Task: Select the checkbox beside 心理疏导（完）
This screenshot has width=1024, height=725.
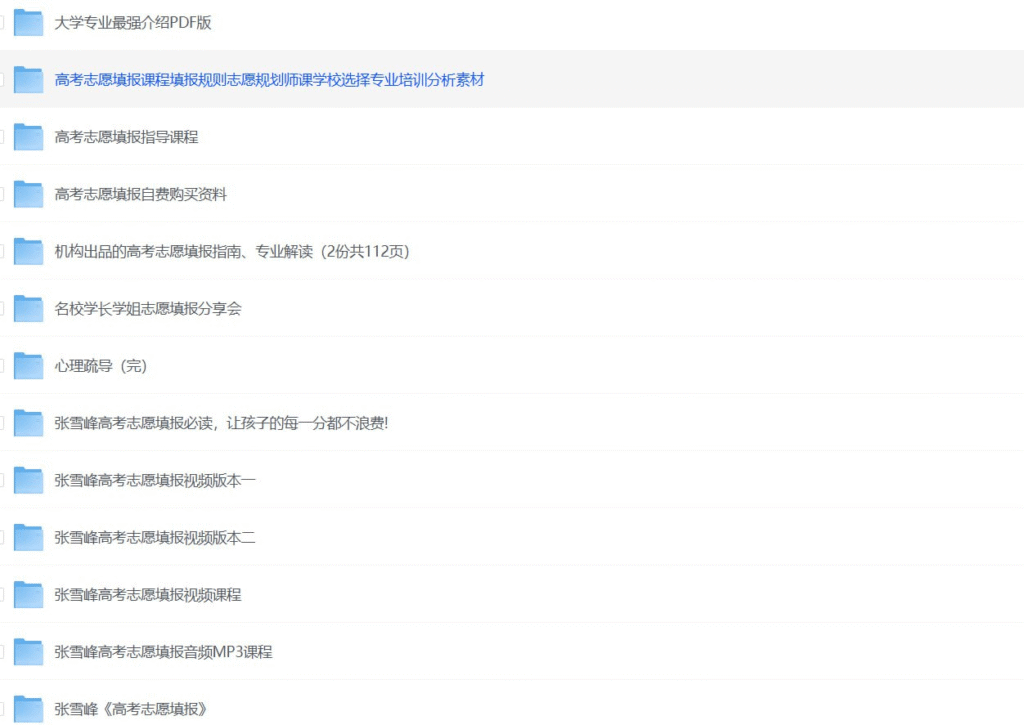Action: click(x=3, y=366)
